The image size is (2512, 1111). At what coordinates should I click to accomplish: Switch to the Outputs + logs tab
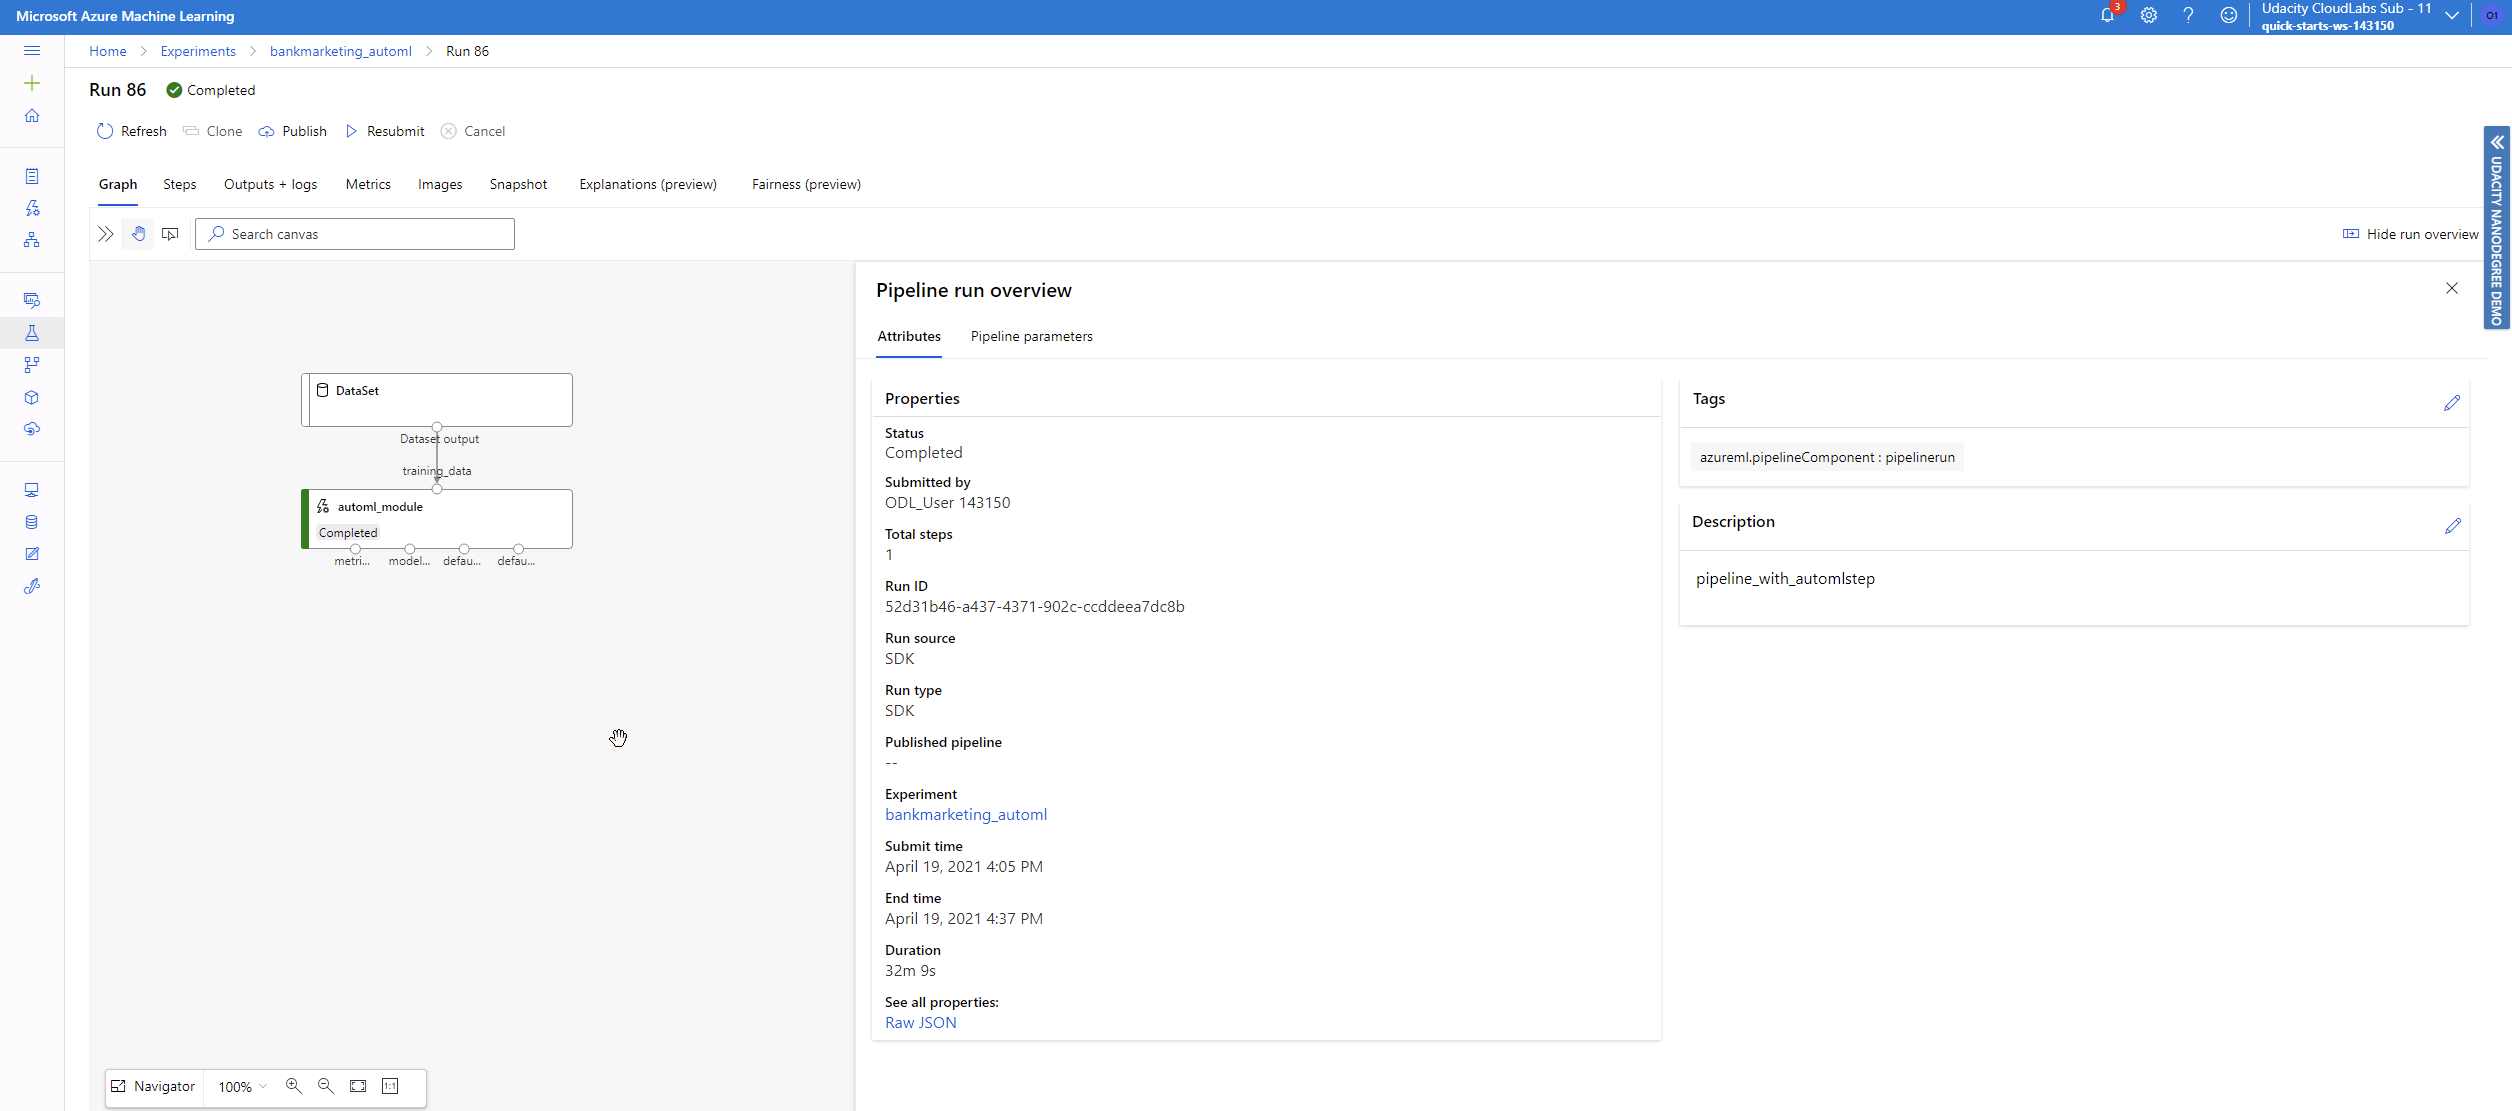click(270, 184)
